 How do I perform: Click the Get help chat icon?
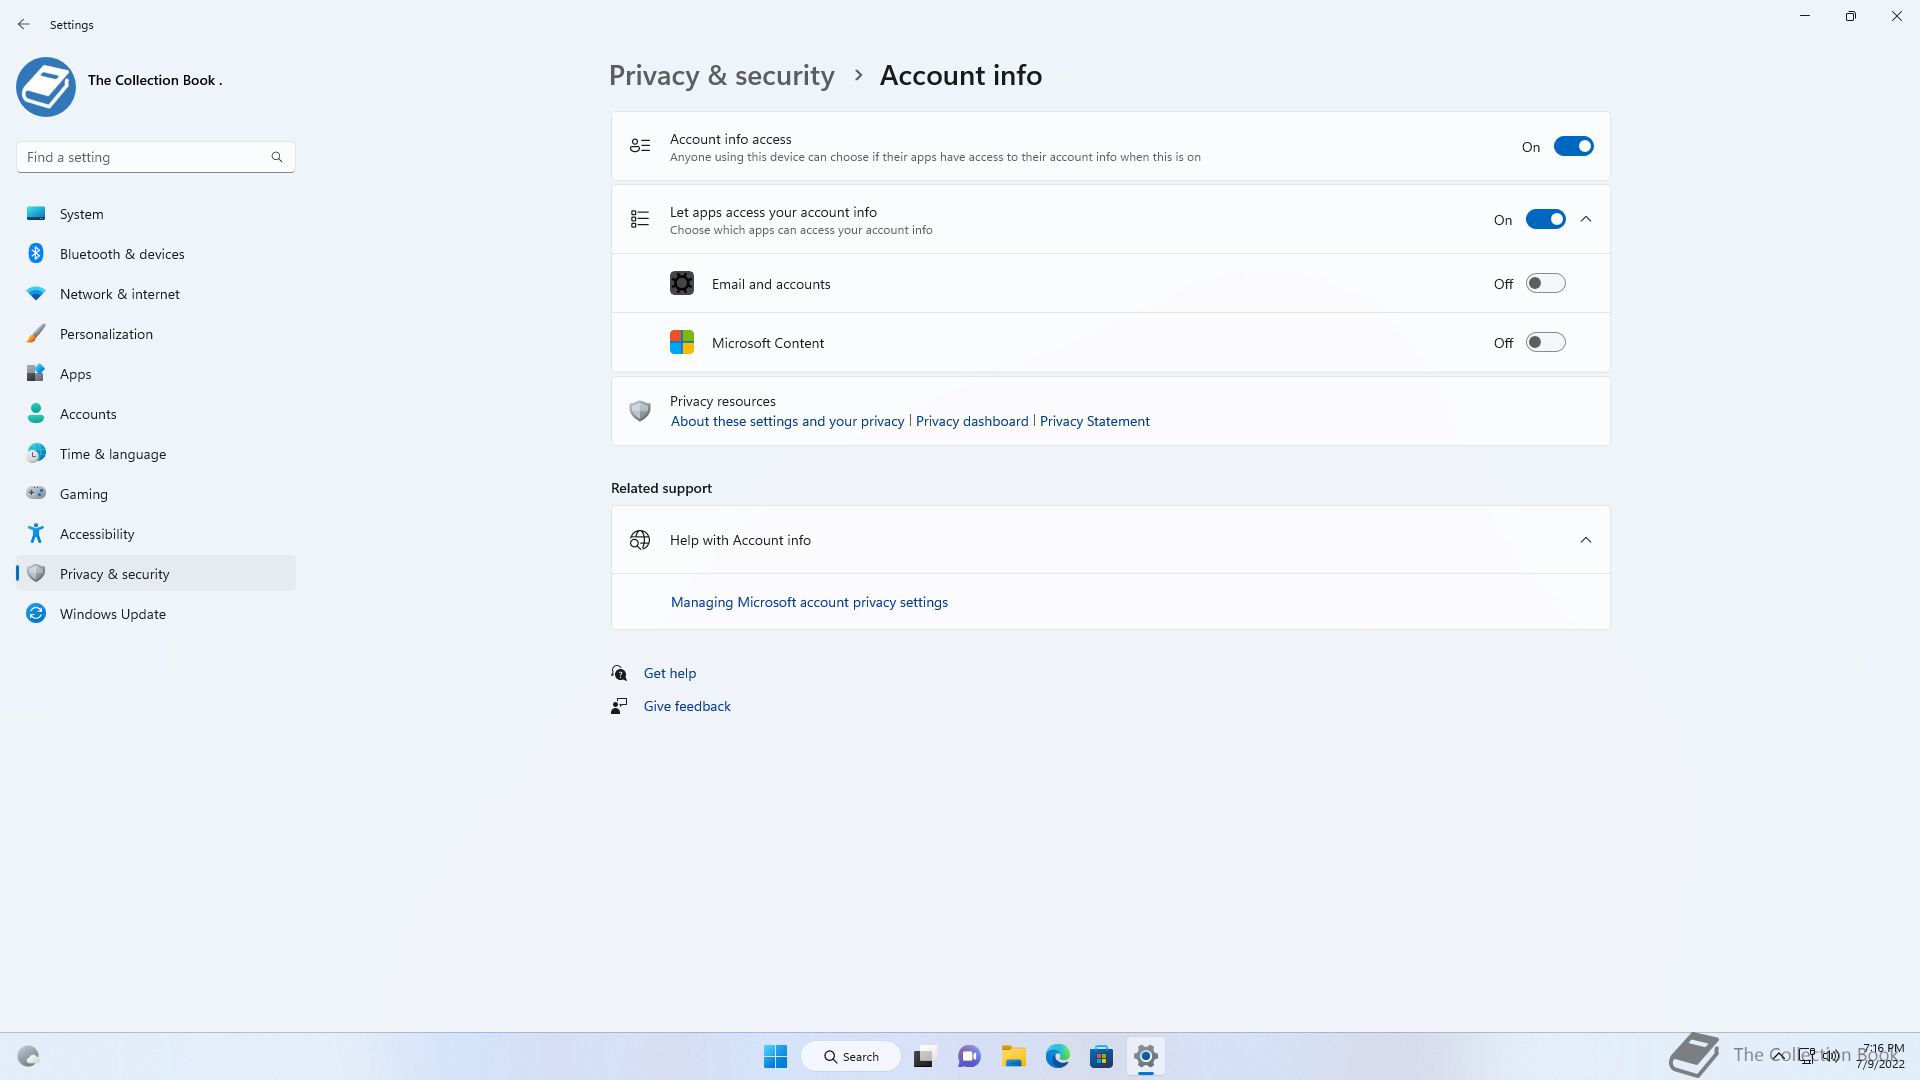pyautogui.click(x=619, y=673)
